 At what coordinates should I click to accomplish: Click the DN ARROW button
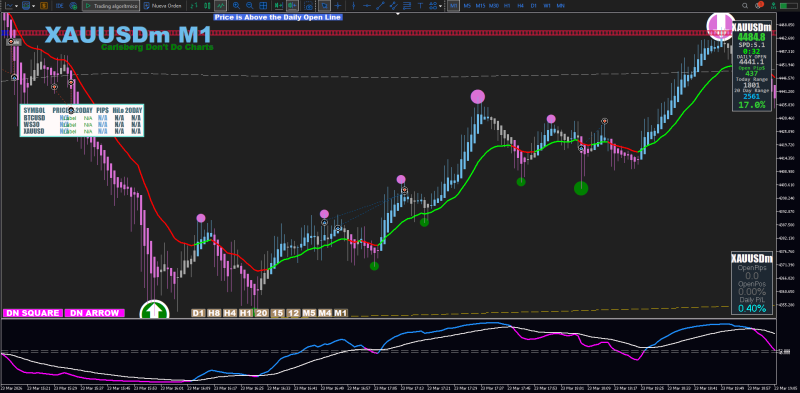[95, 313]
